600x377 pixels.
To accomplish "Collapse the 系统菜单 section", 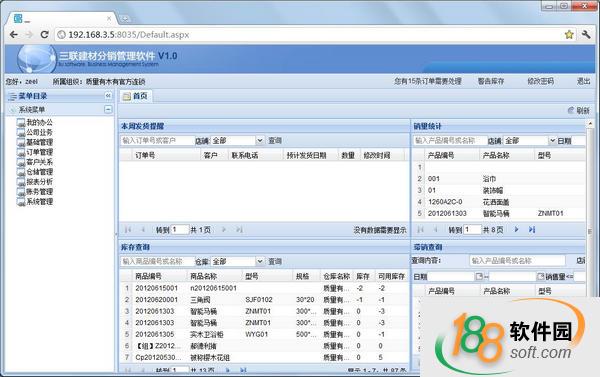I will [108, 110].
